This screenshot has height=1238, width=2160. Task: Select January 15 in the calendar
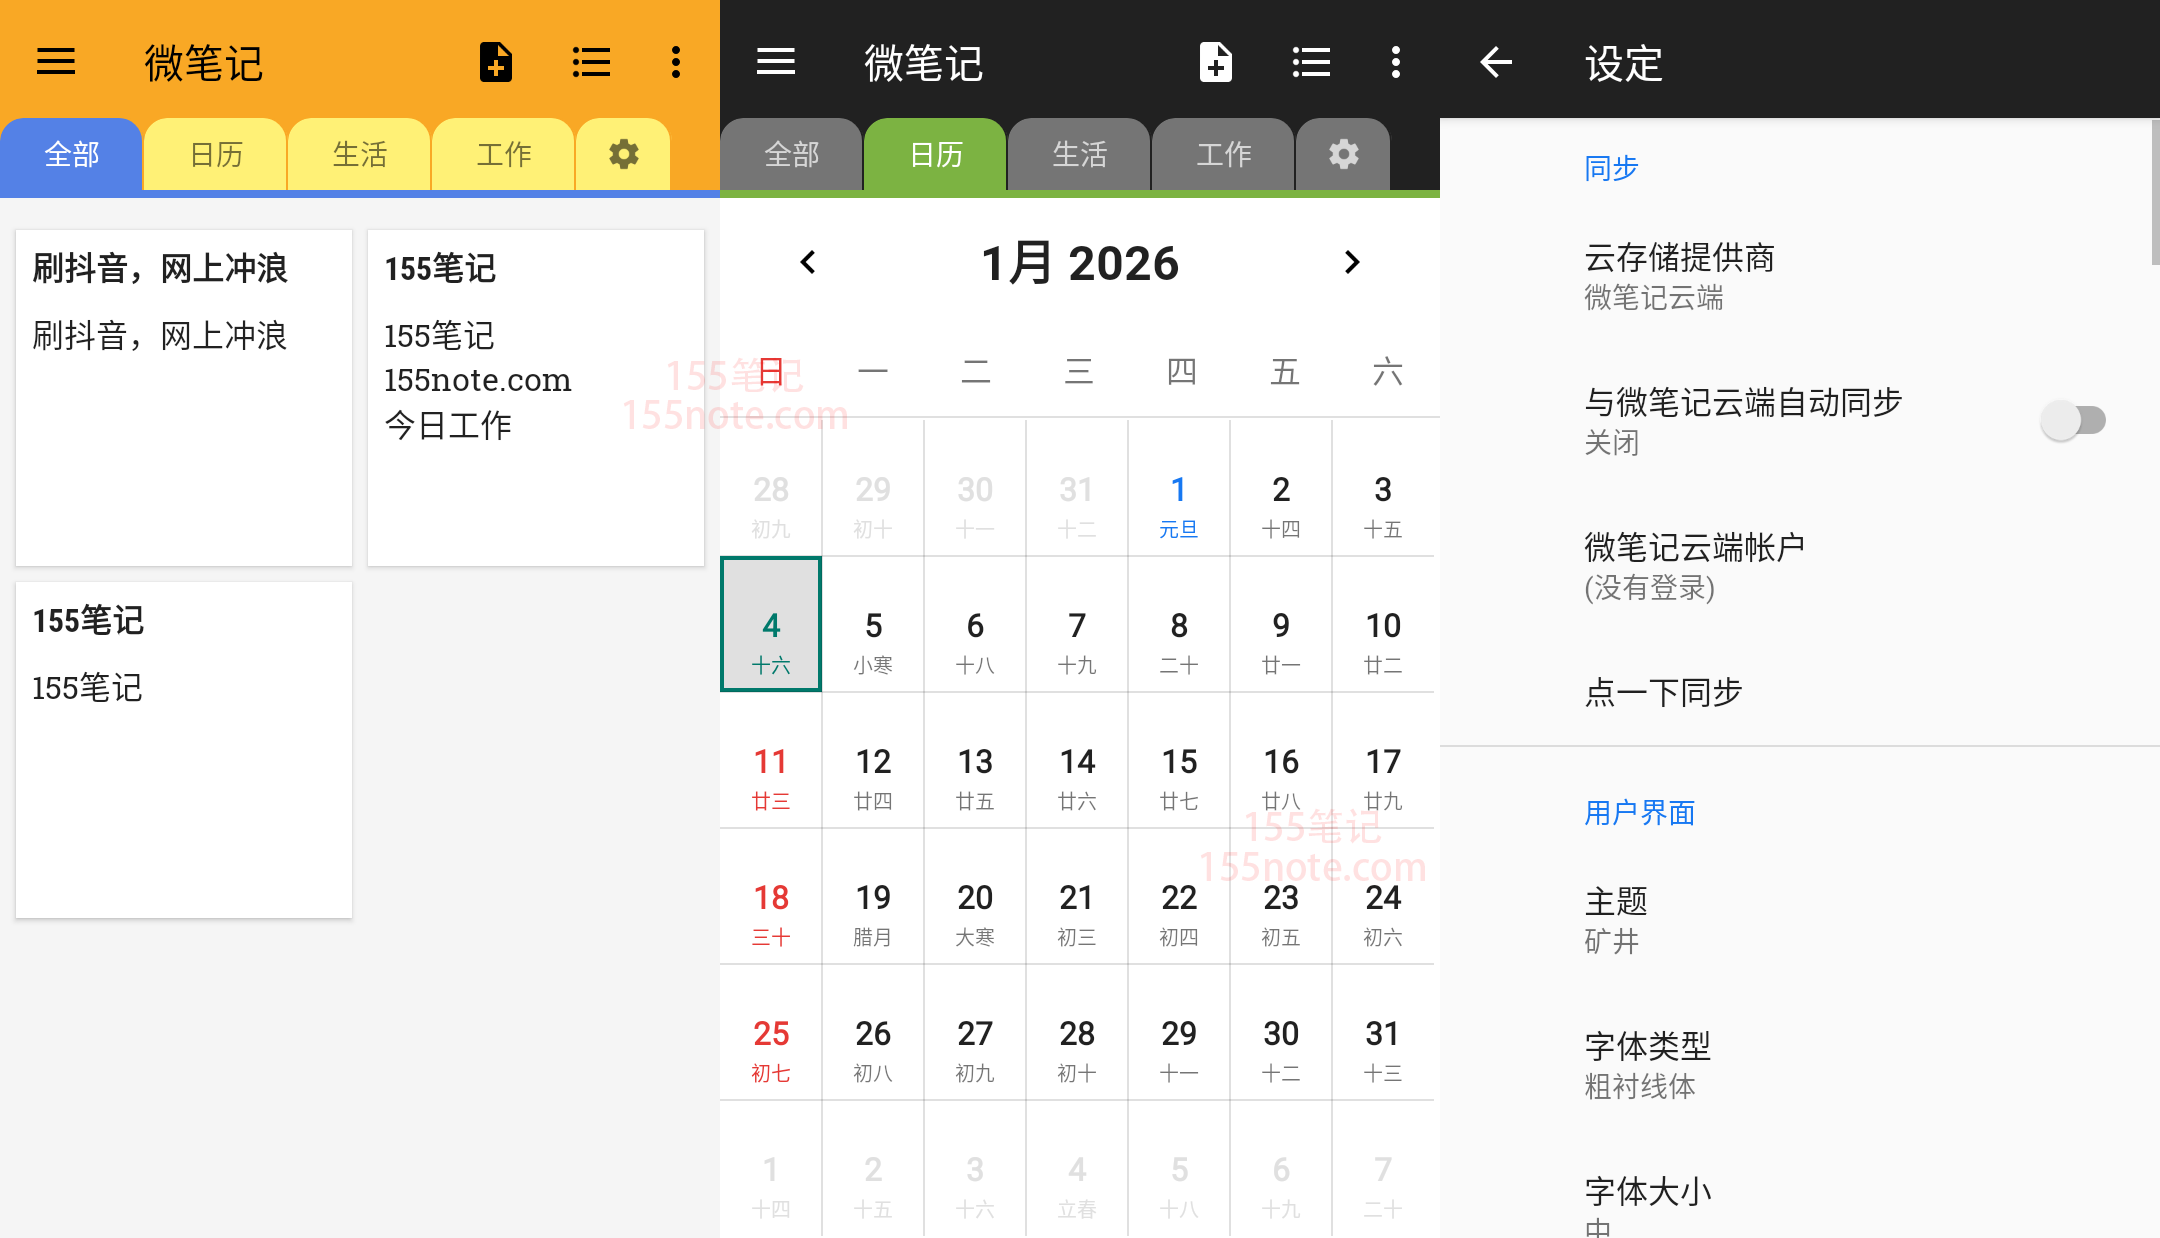tap(1179, 775)
